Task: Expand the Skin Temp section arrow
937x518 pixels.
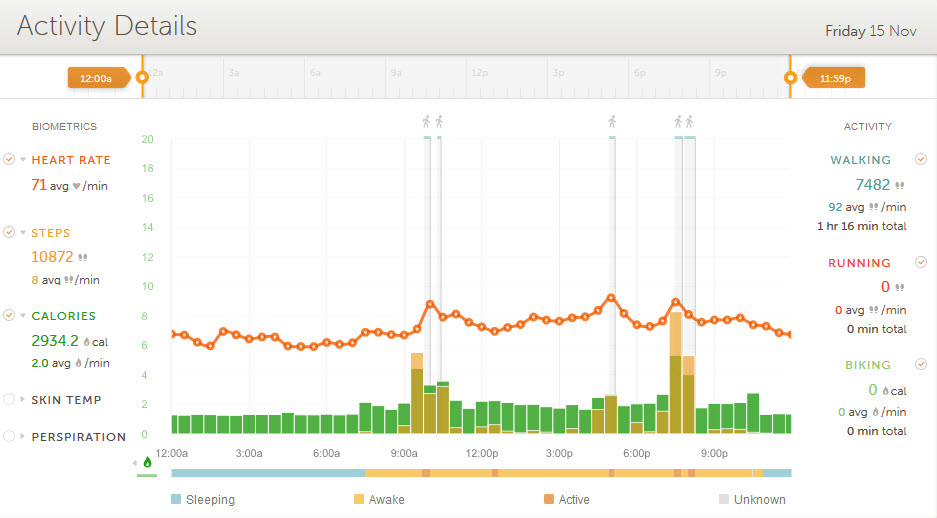Action: tap(22, 400)
